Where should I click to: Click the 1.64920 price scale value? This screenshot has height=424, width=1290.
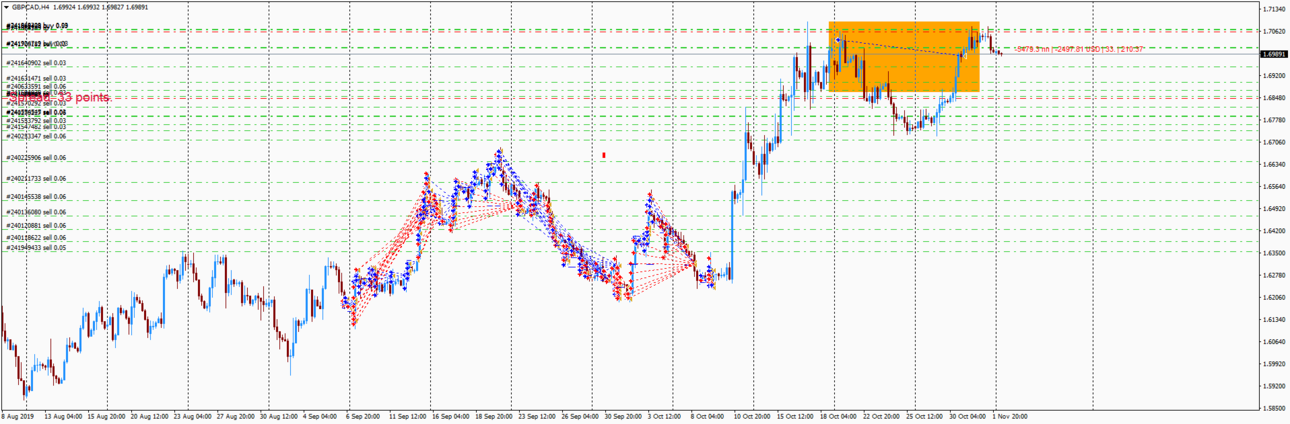pyautogui.click(x=1273, y=209)
